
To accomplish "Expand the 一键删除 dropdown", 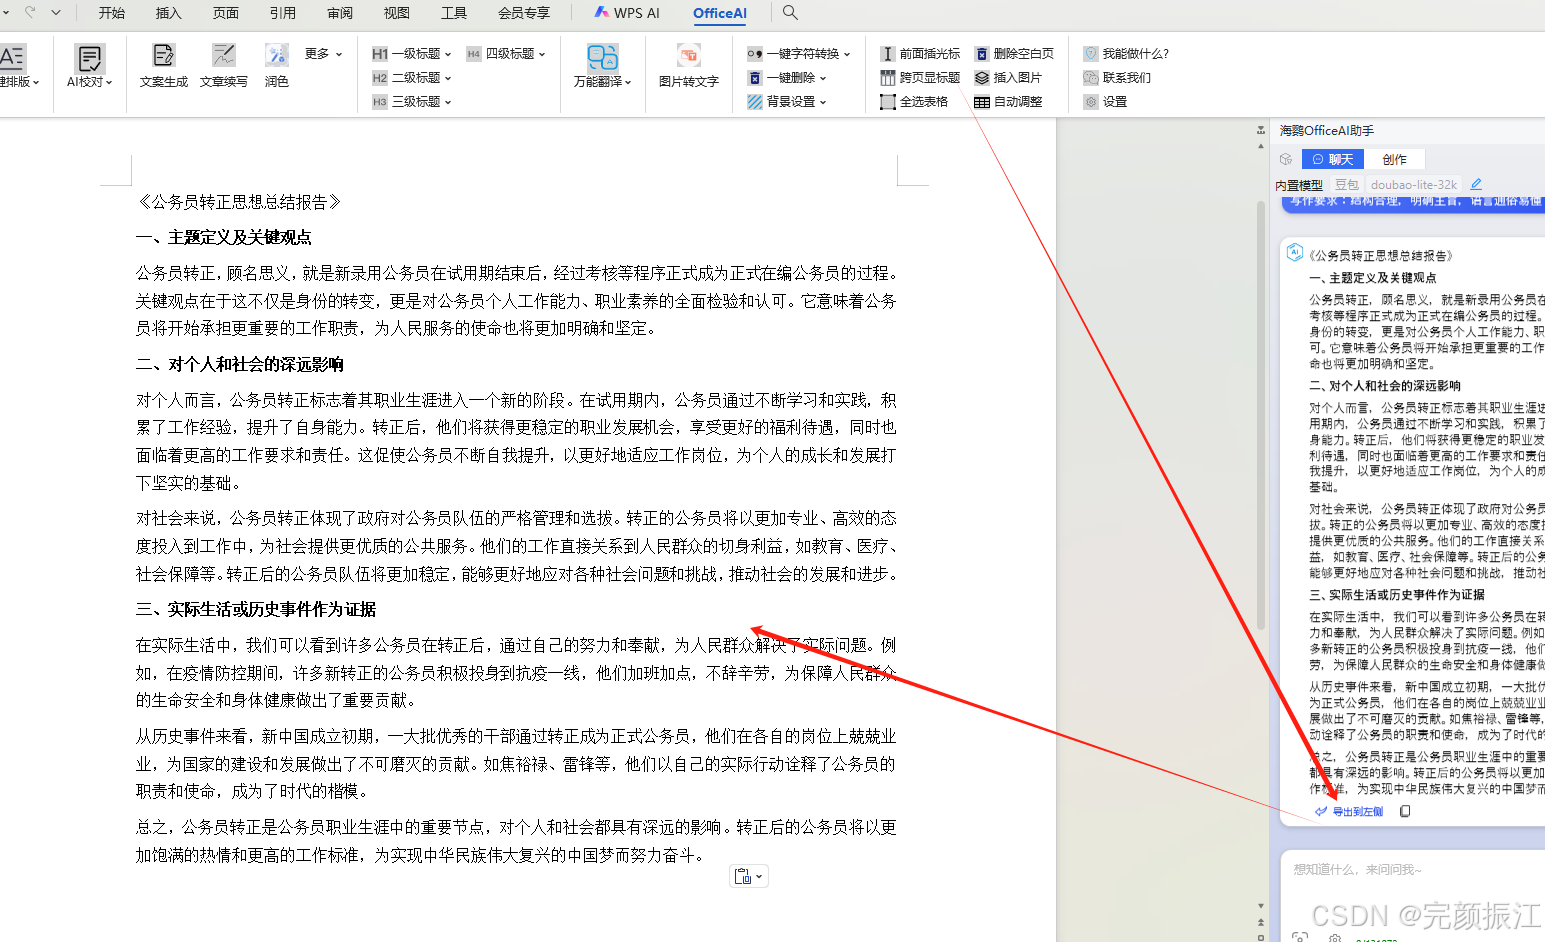I will [x=787, y=78].
